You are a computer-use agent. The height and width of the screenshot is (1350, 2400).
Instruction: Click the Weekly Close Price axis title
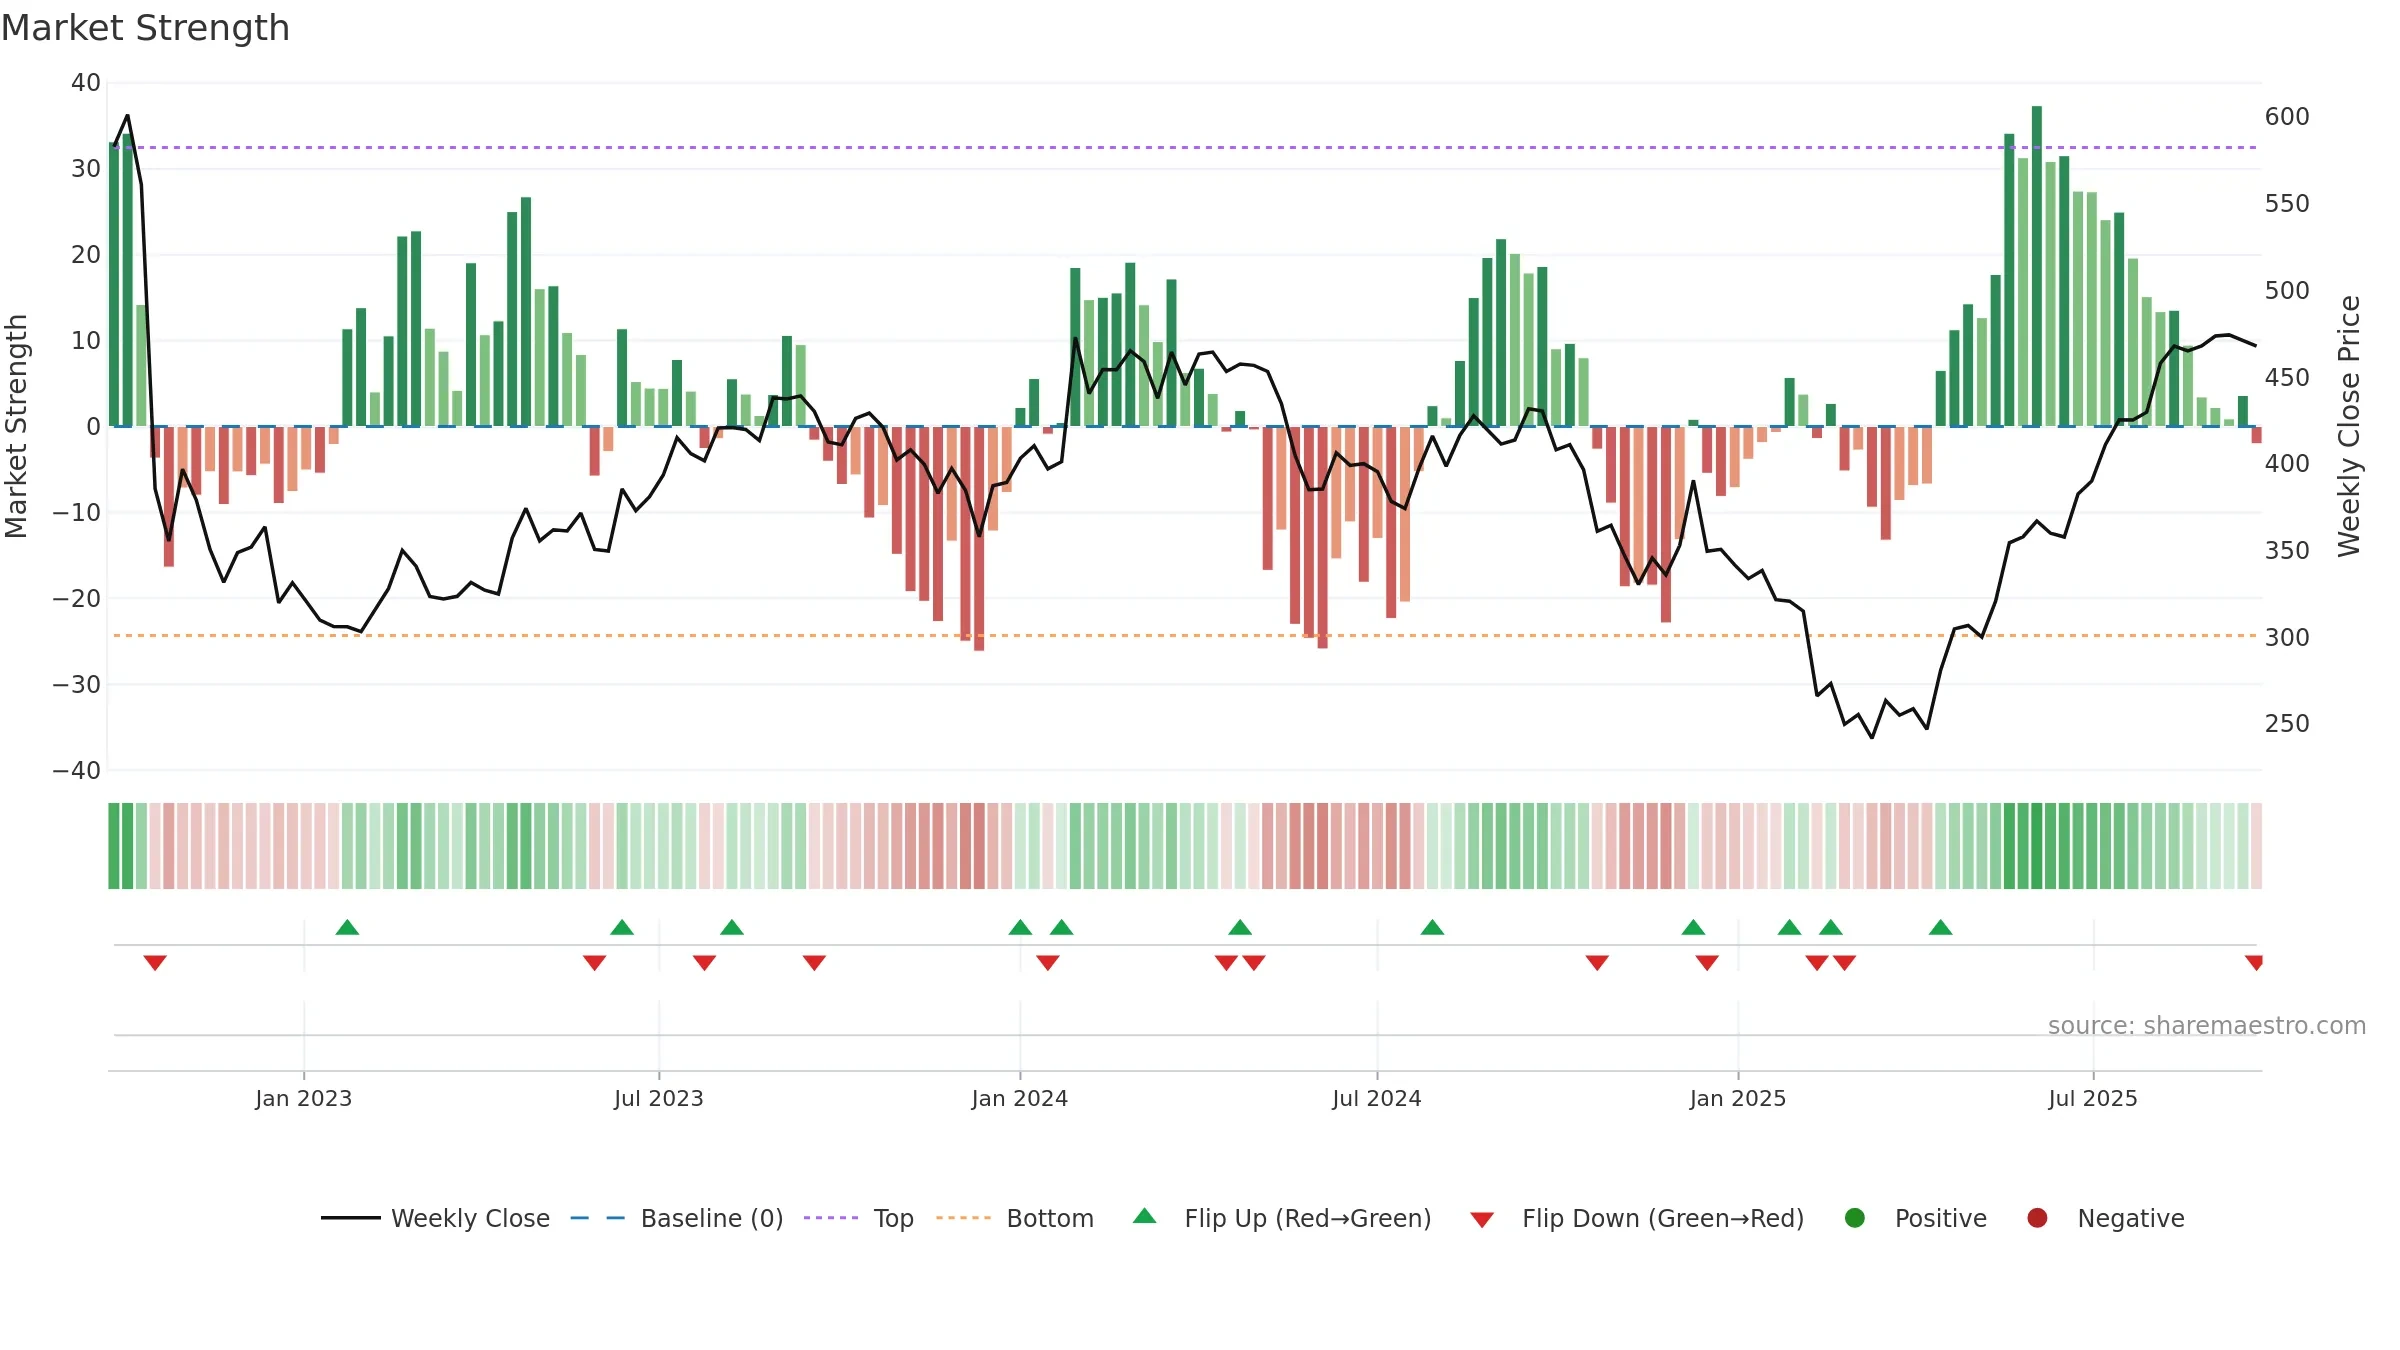[x=2349, y=426]
